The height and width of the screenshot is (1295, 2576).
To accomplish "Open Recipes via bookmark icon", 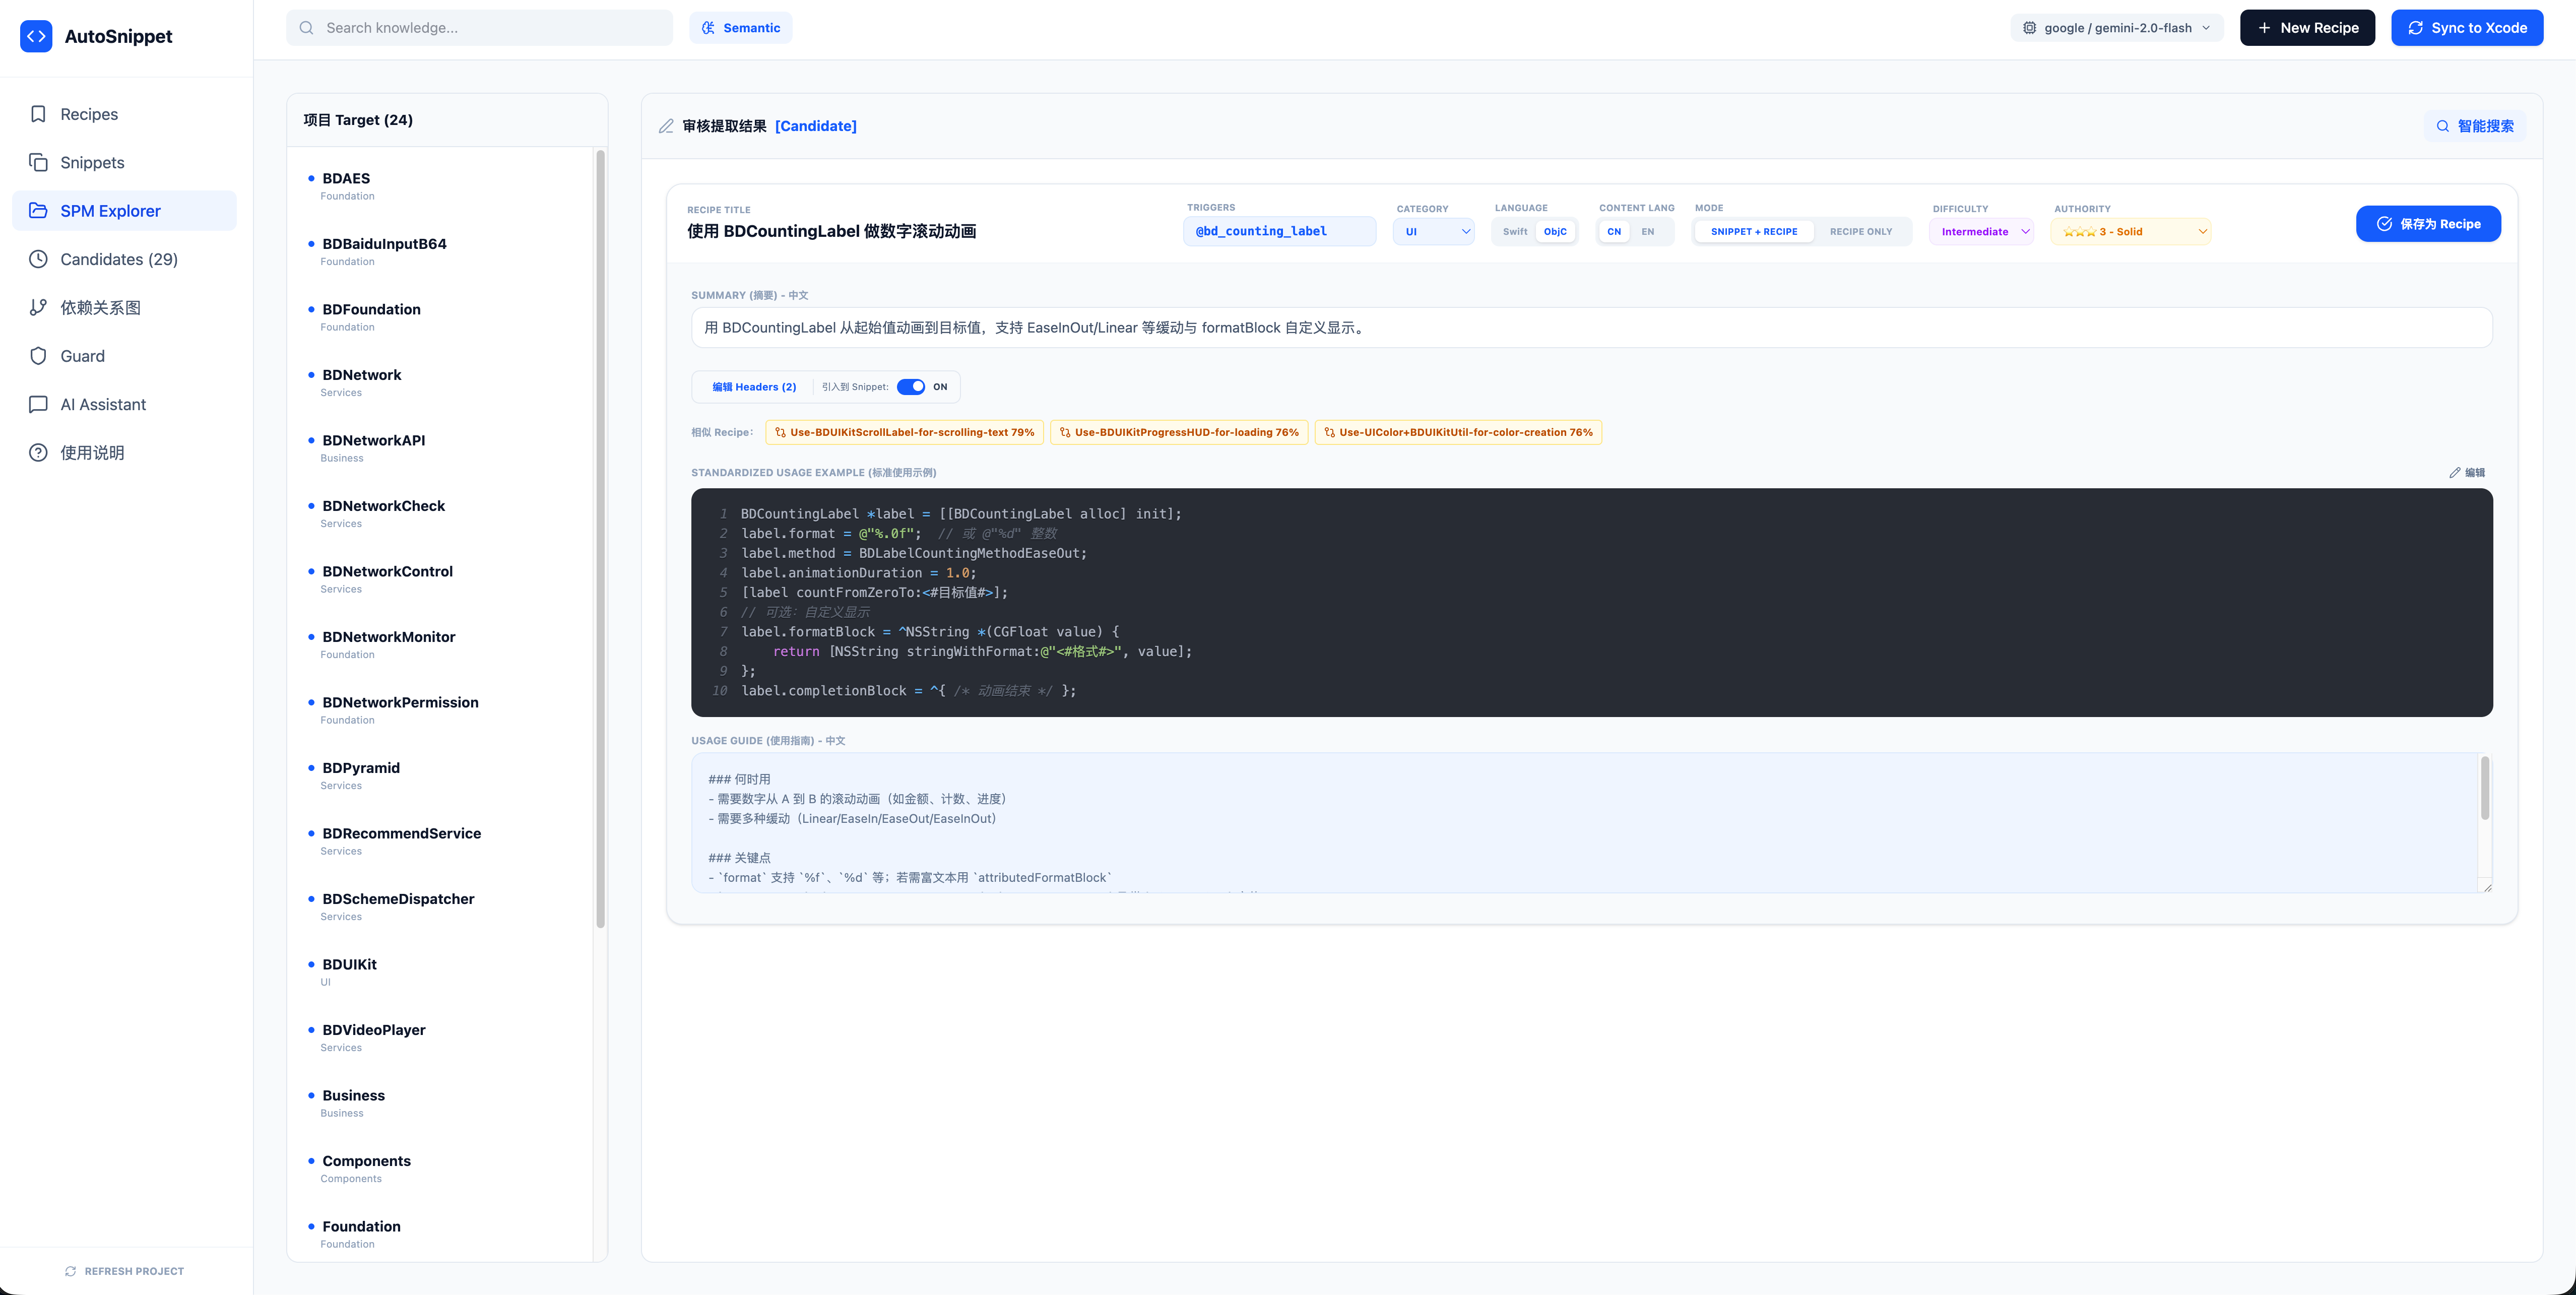I will [38, 114].
